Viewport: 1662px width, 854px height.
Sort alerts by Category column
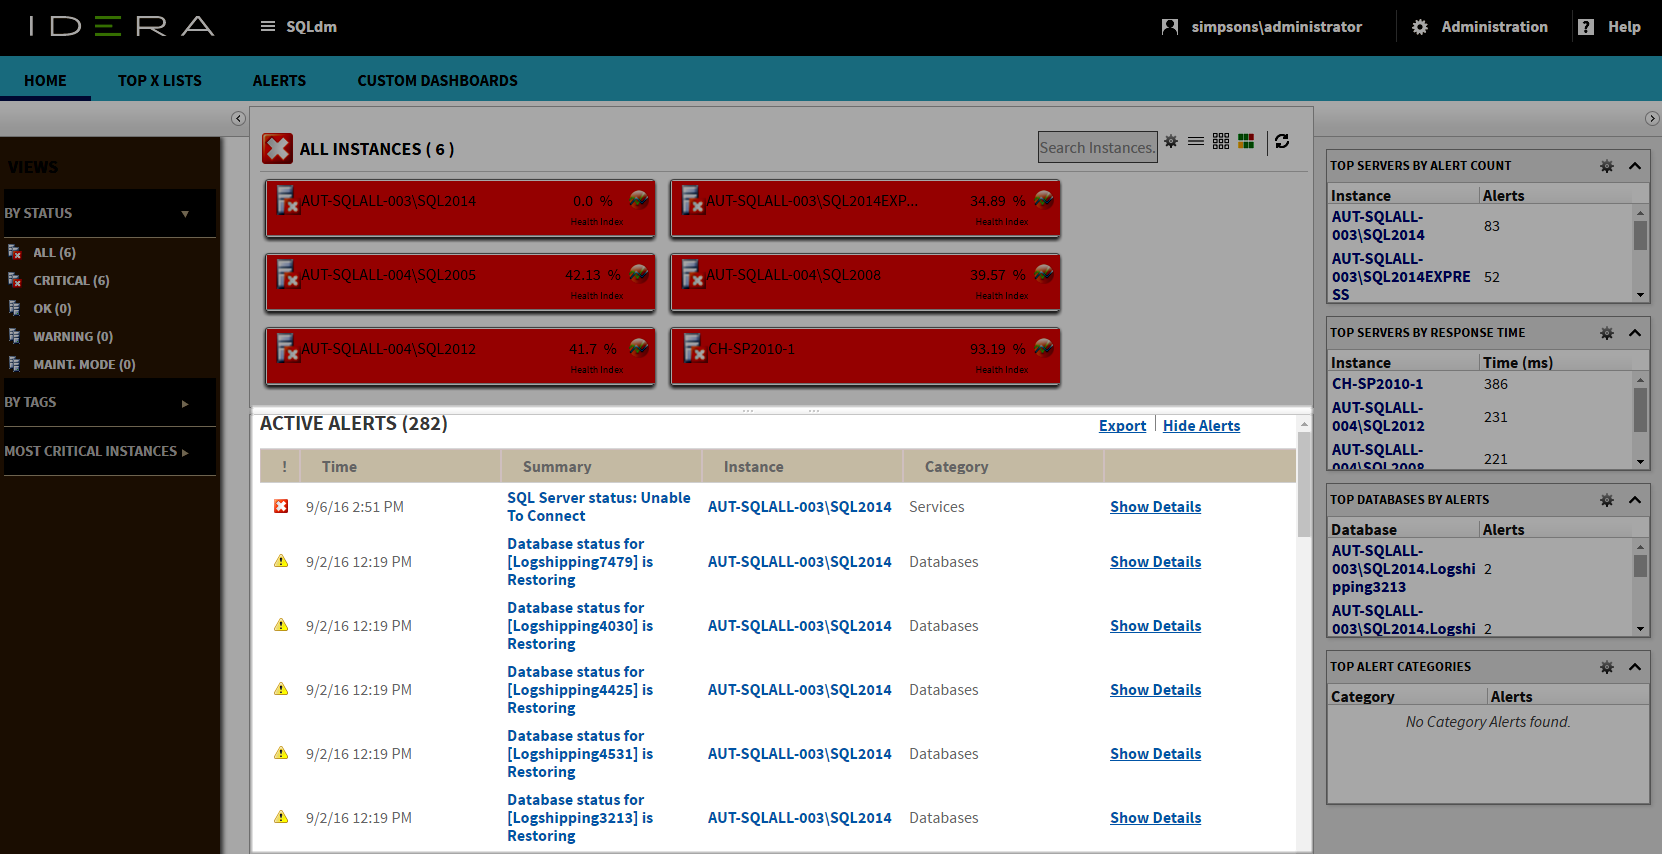956,467
